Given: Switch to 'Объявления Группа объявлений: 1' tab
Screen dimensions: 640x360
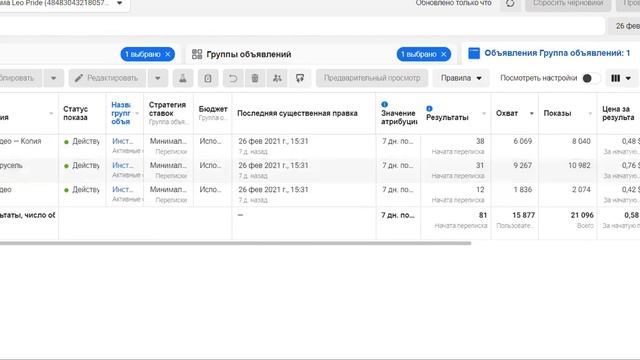Looking at the screenshot, I should [x=557, y=53].
